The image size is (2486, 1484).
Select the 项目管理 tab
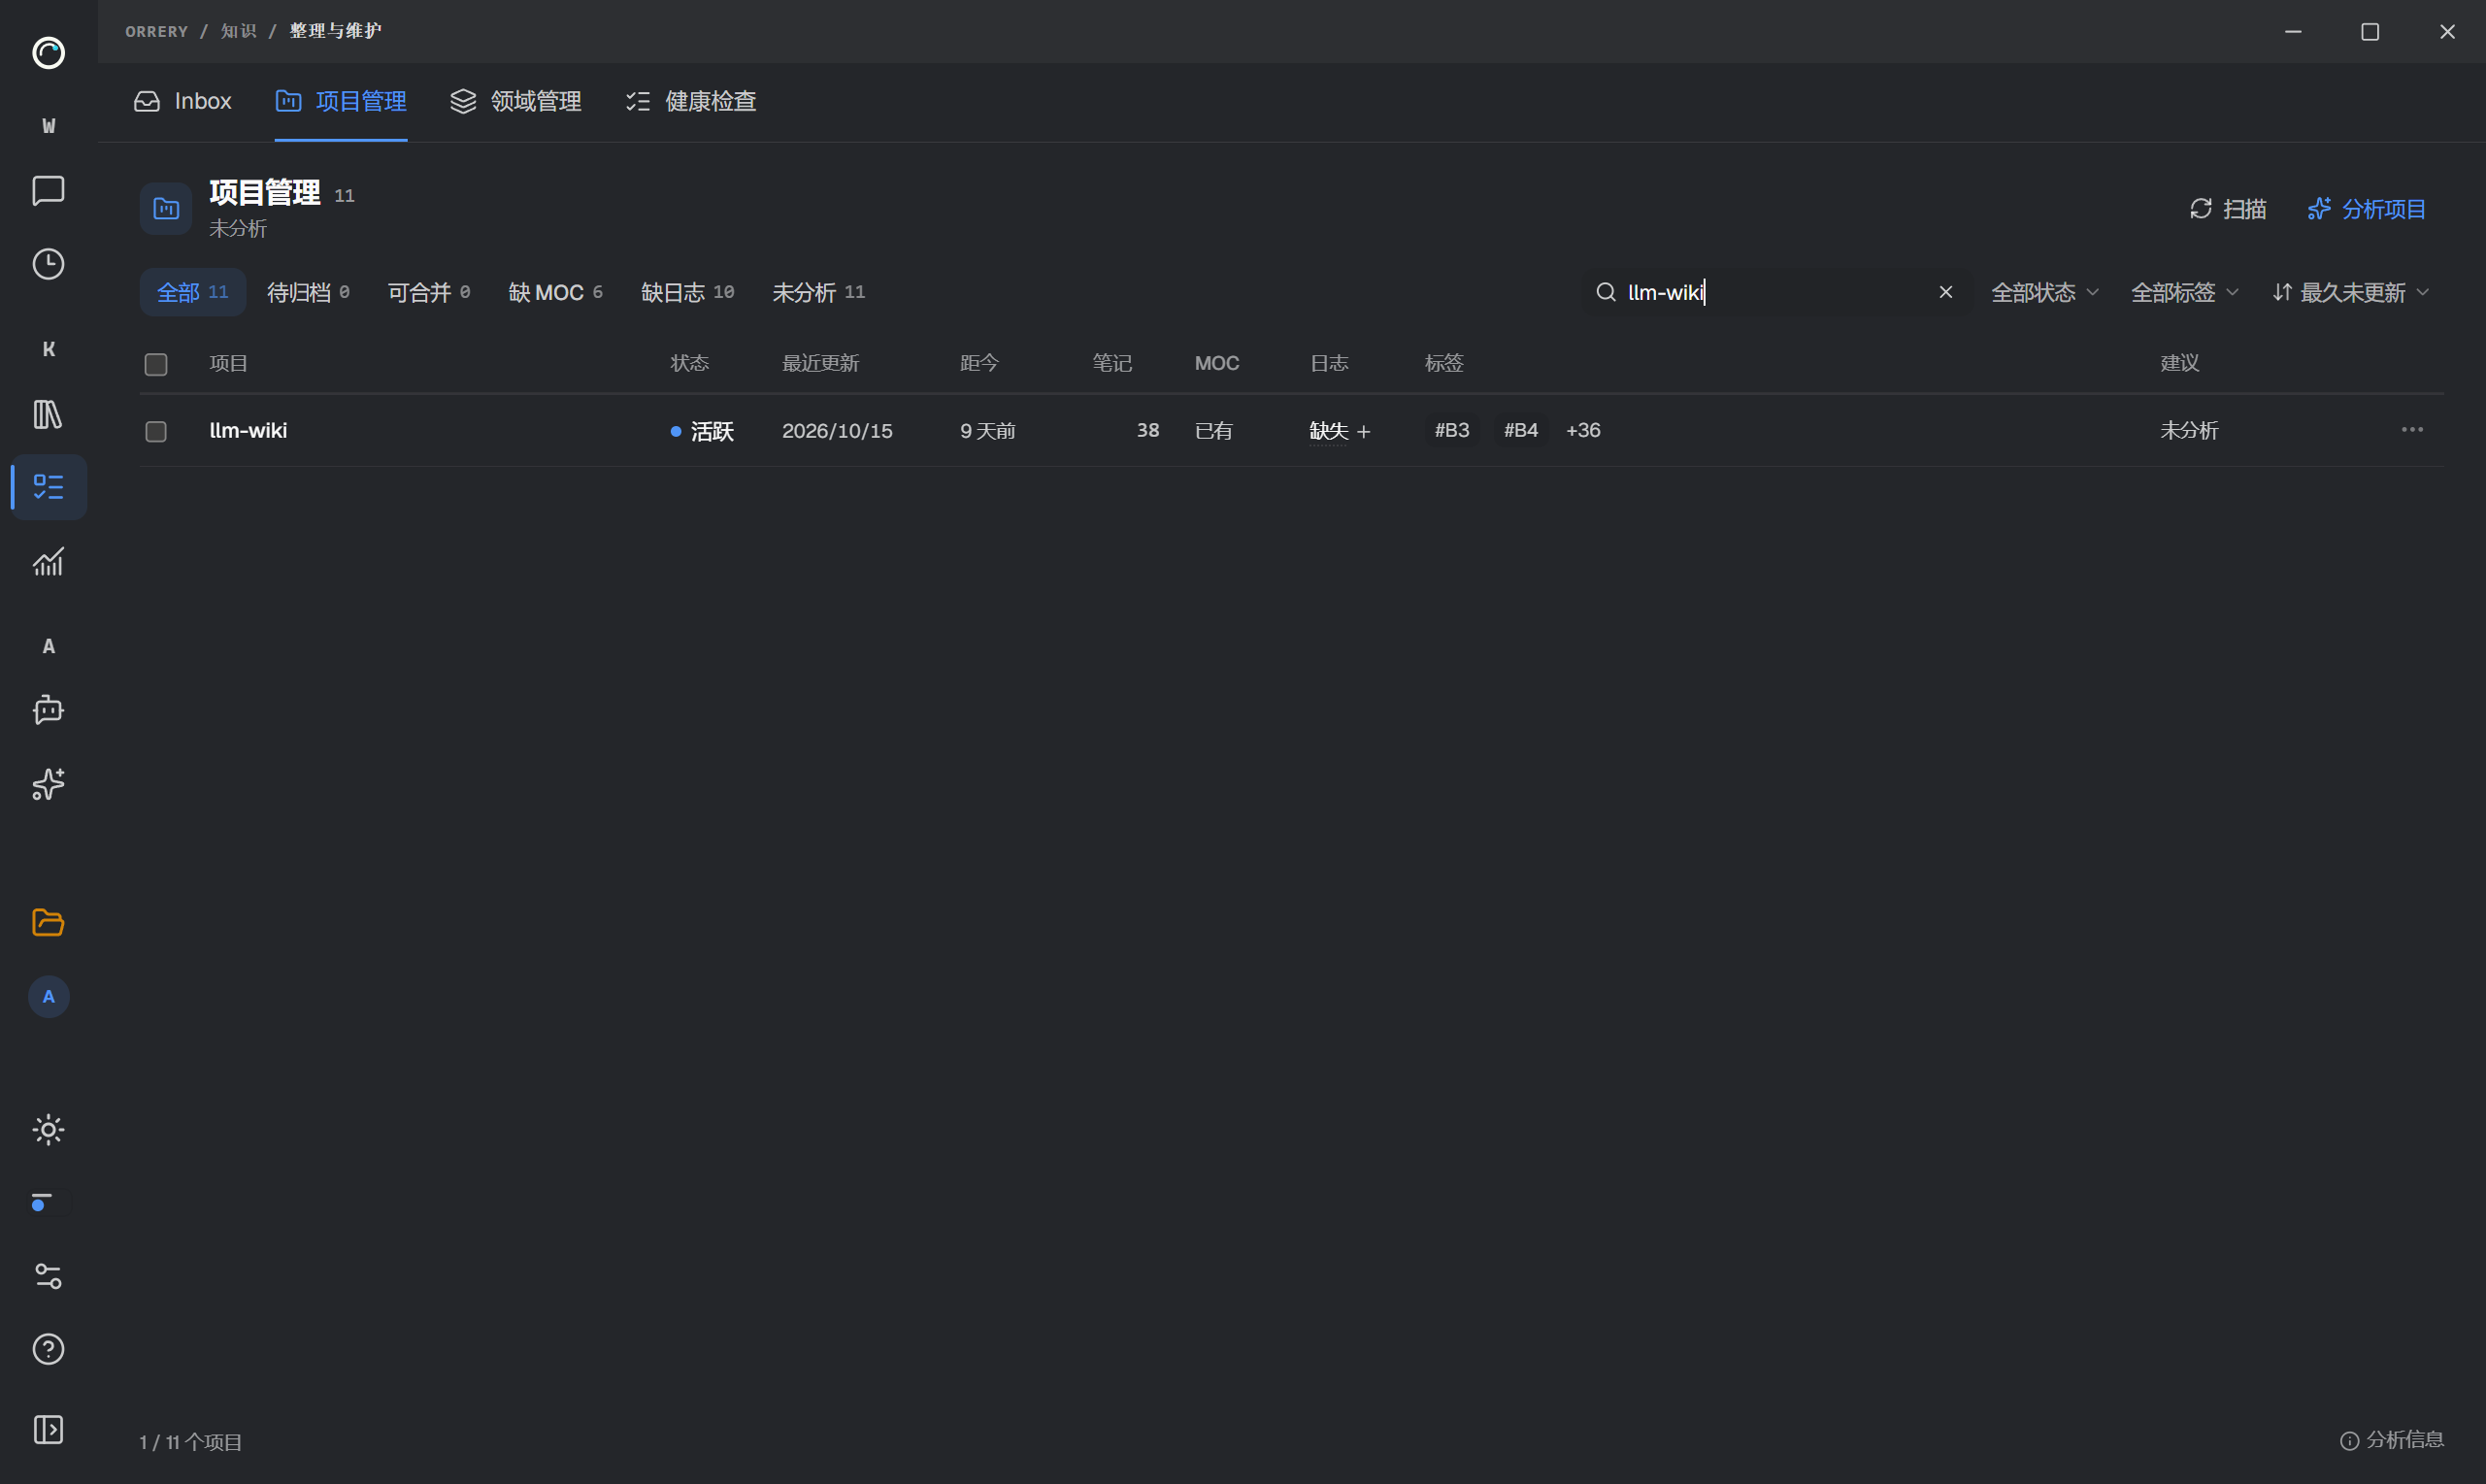pyautogui.click(x=341, y=101)
